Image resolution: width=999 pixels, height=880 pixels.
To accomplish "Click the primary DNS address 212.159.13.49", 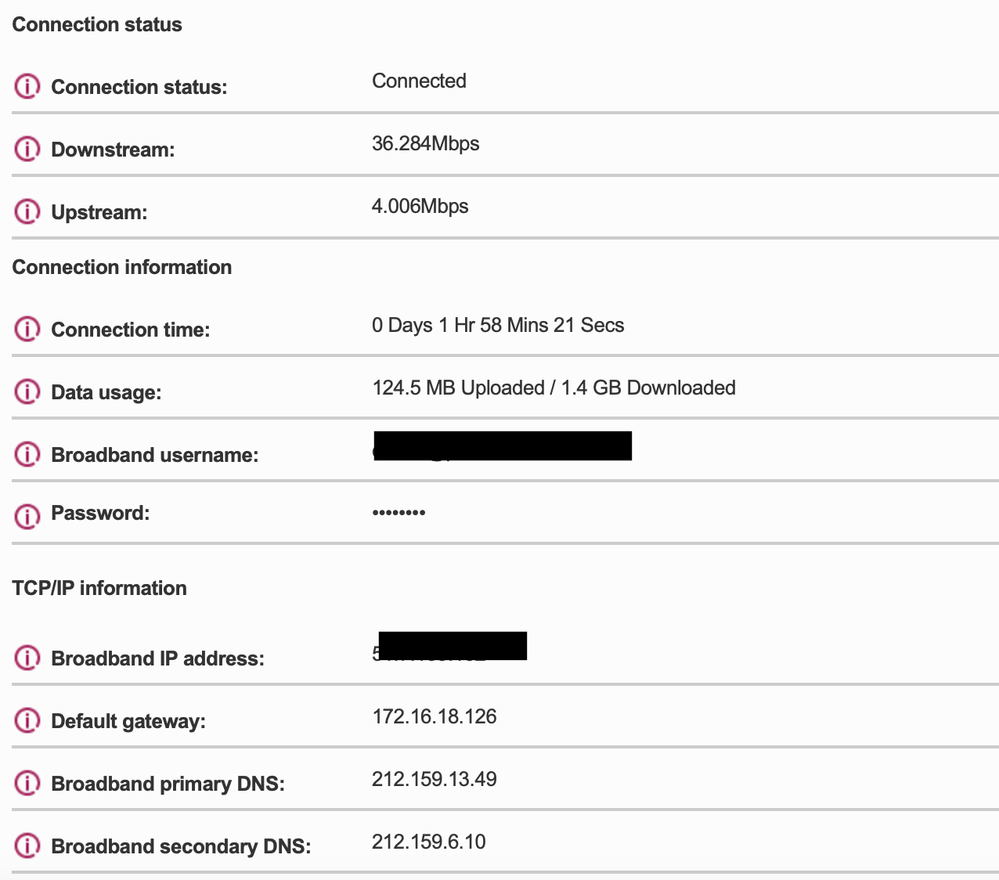I will tap(435, 778).
